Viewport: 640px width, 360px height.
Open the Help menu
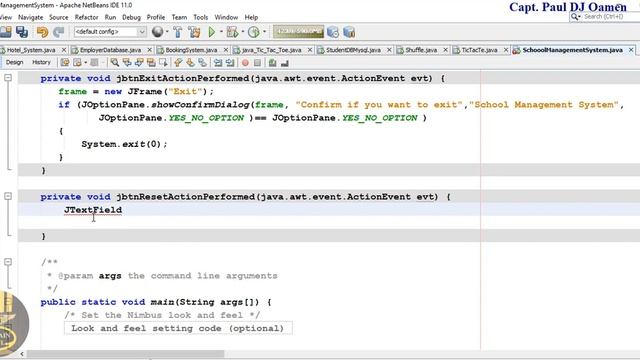(x=251, y=17)
